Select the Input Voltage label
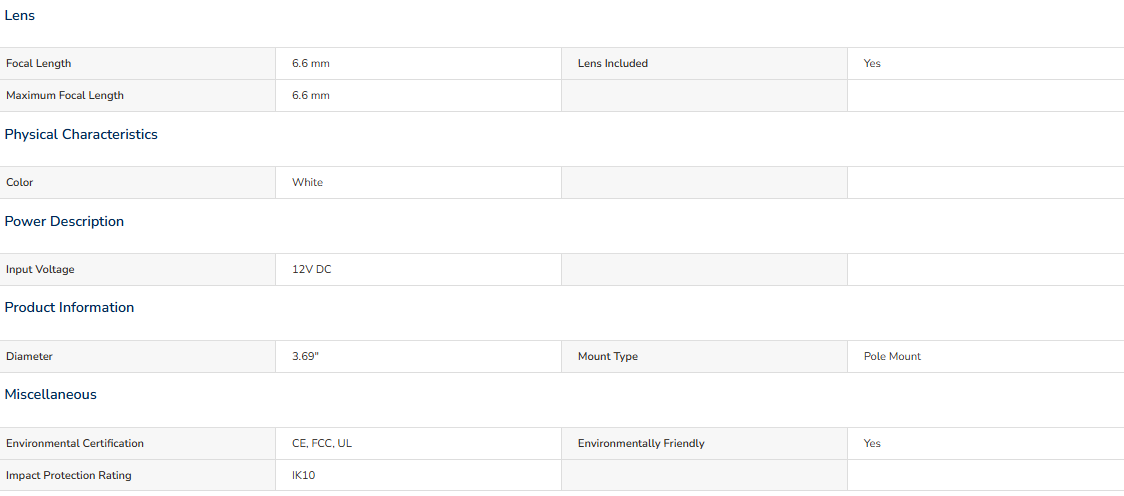The height and width of the screenshot is (496, 1124). 40,270
